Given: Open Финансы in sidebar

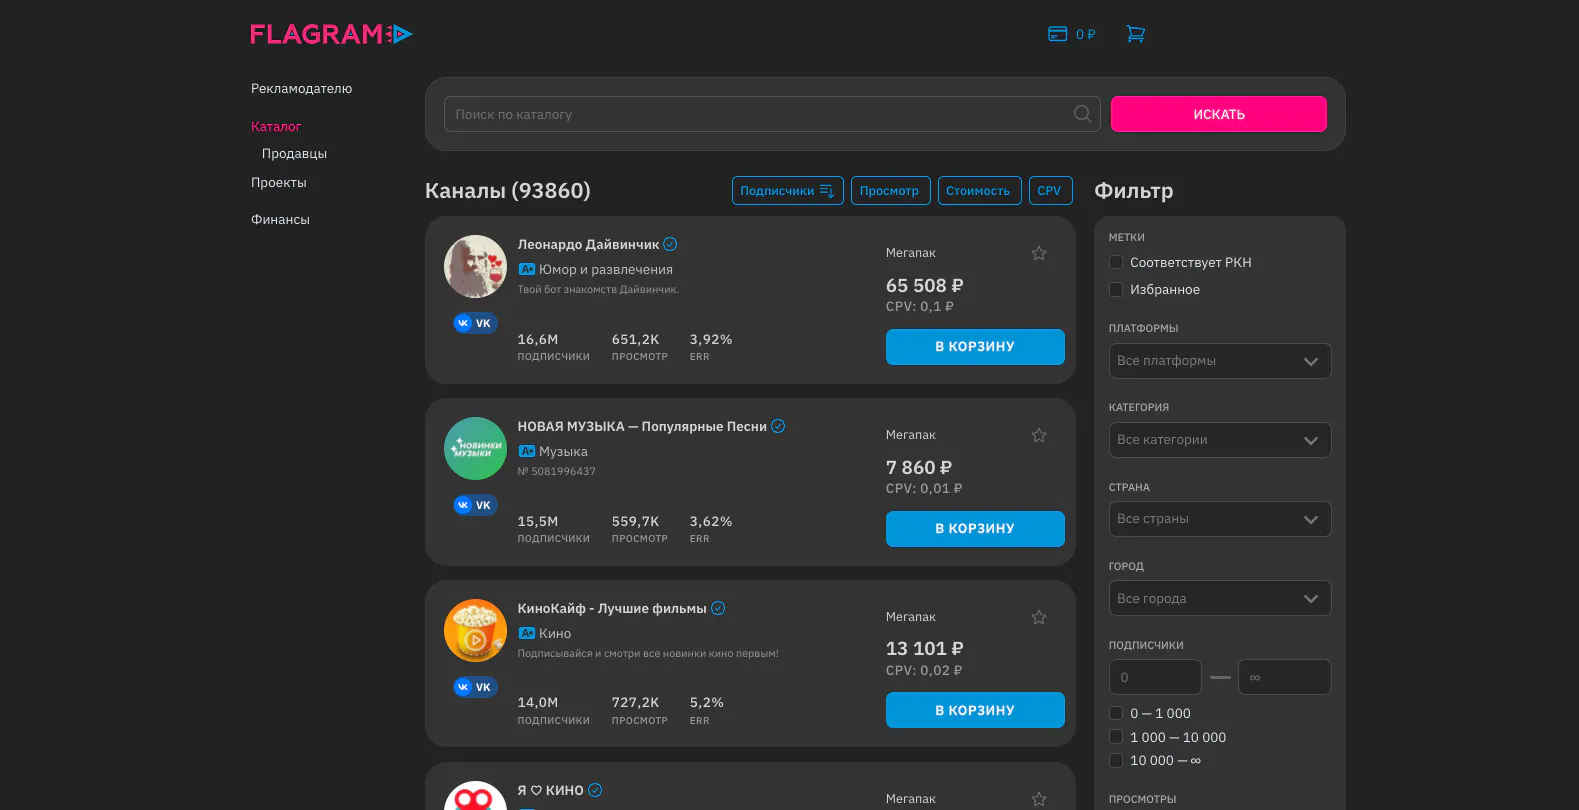Looking at the screenshot, I should tap(280, 219).
